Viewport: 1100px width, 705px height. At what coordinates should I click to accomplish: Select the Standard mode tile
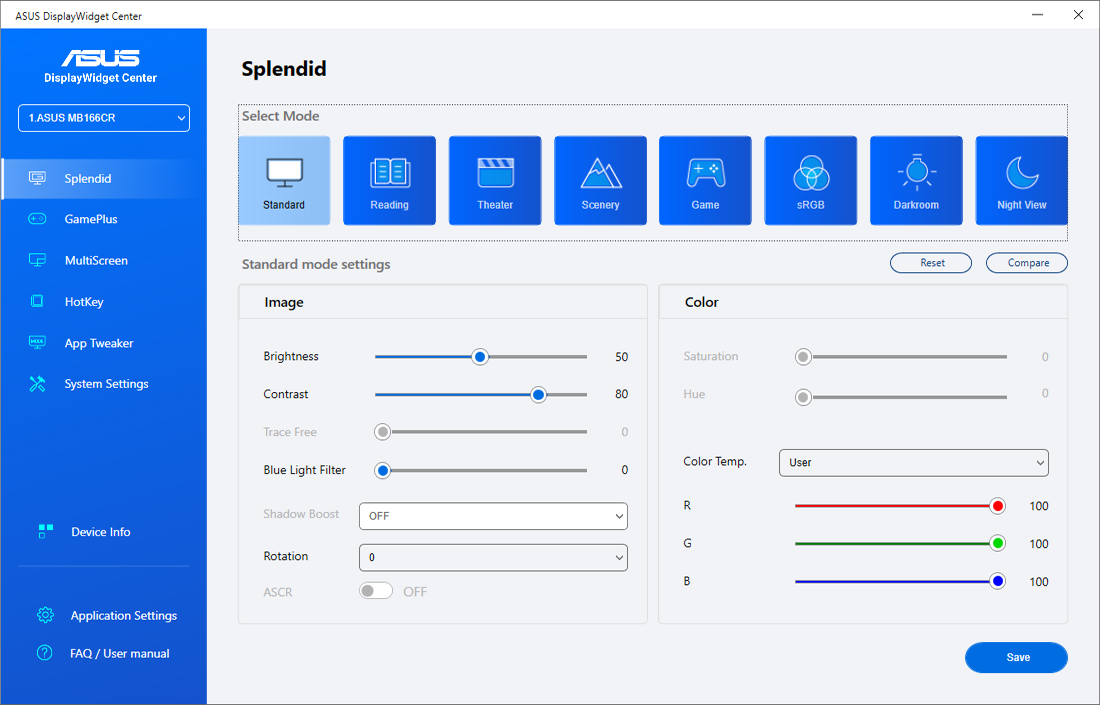click(284, 180)
